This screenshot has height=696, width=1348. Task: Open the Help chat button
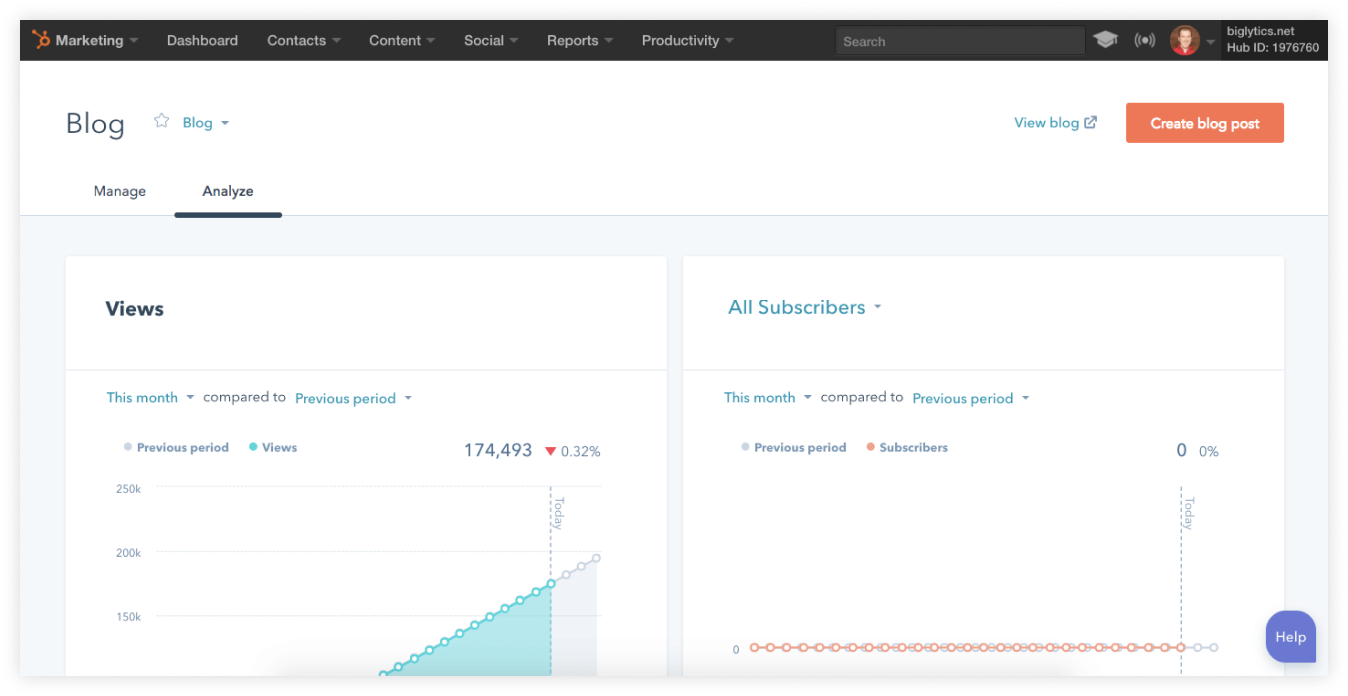pyautogui.click(x=1290, y=637)
